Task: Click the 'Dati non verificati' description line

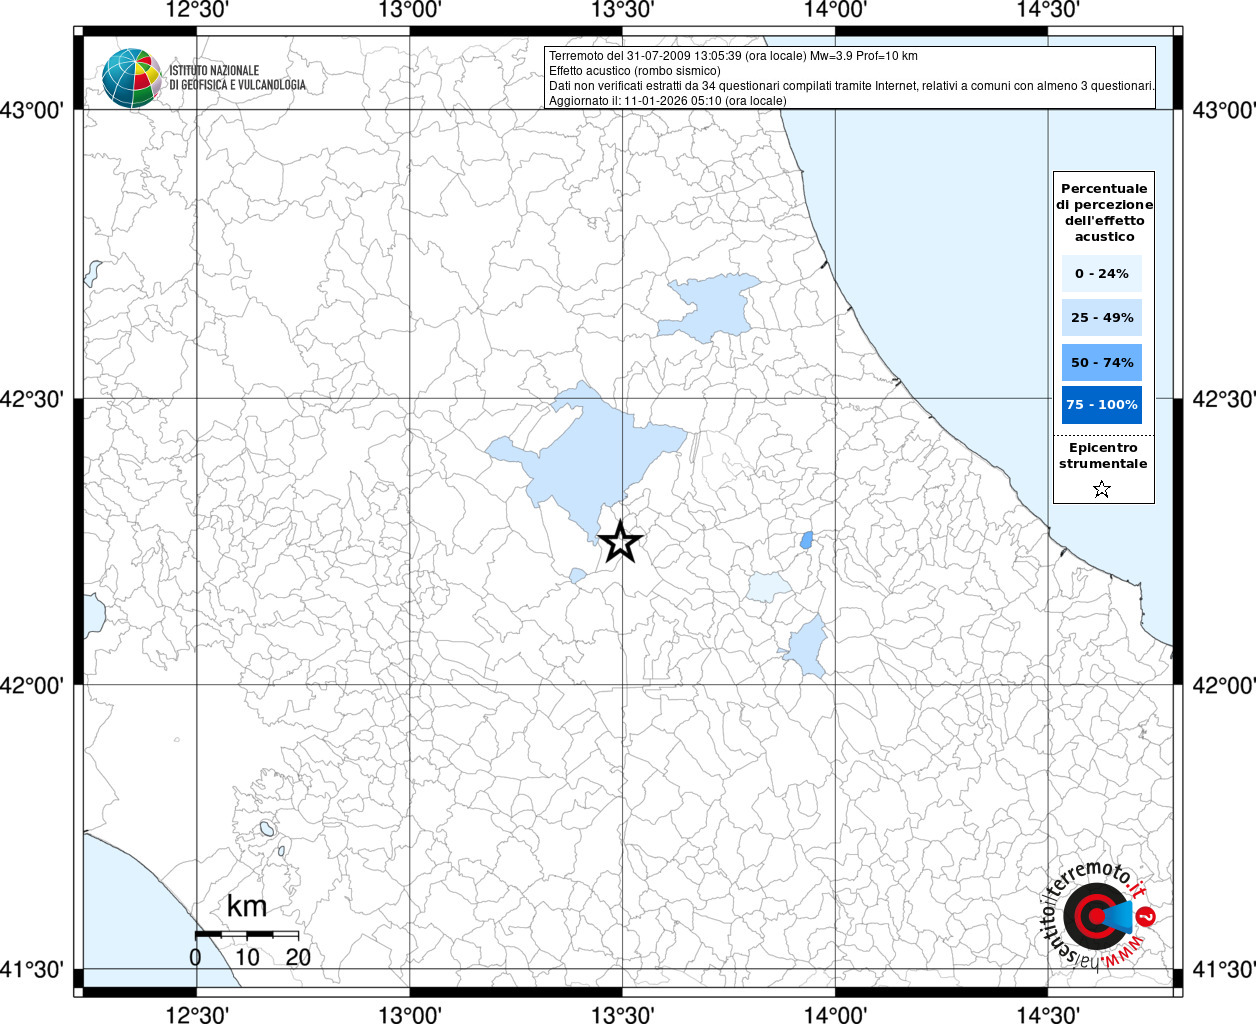Action: (x=852, y=86)
